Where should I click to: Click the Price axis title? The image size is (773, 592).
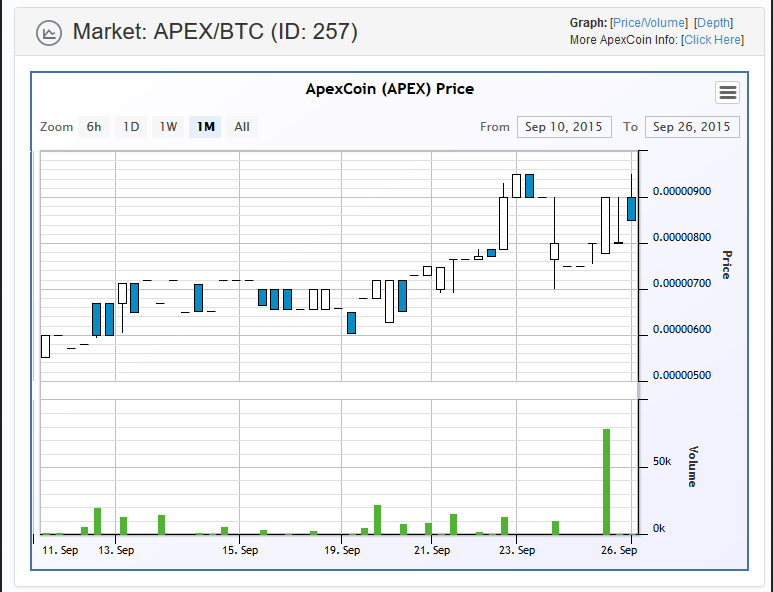pyautogui.click(x=726, y=265)
